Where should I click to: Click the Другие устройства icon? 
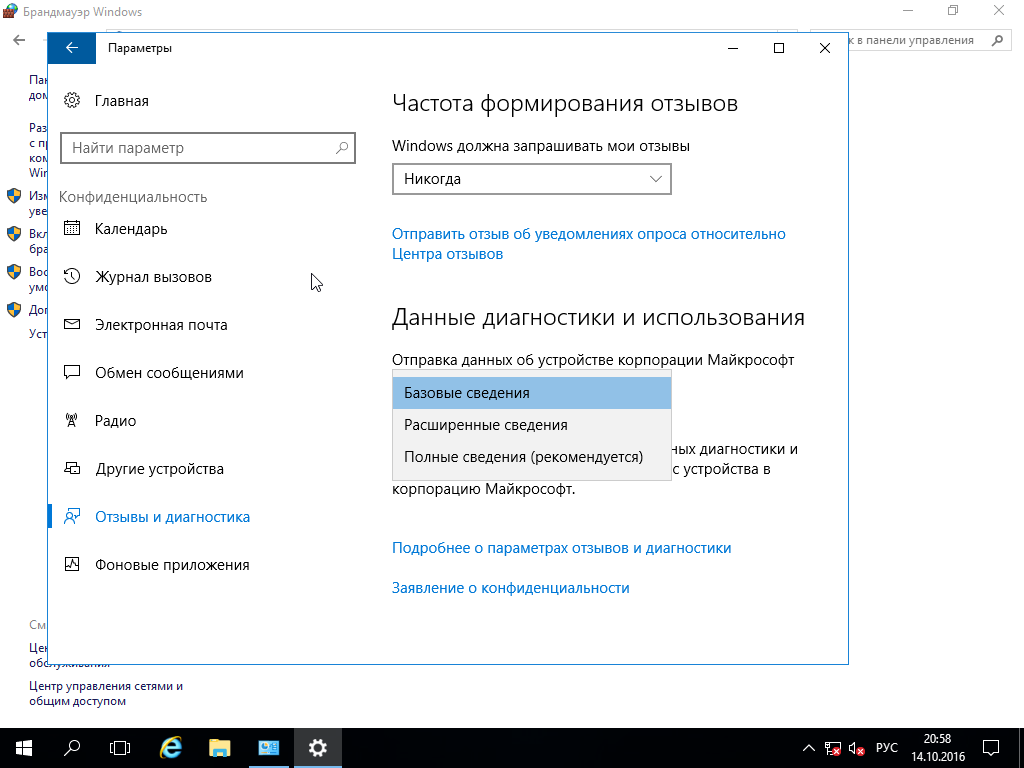(x=72, y=468)
